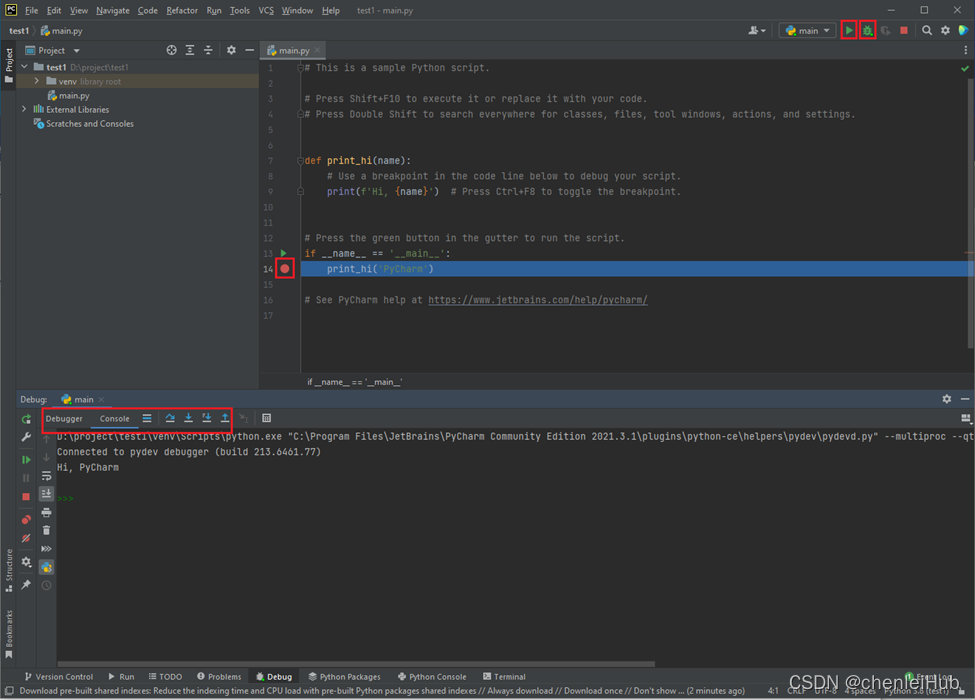Screen dimensions: 975x700
Task: Rerun the debug session using the left-side green arrow icon
Action: point(26,420)
